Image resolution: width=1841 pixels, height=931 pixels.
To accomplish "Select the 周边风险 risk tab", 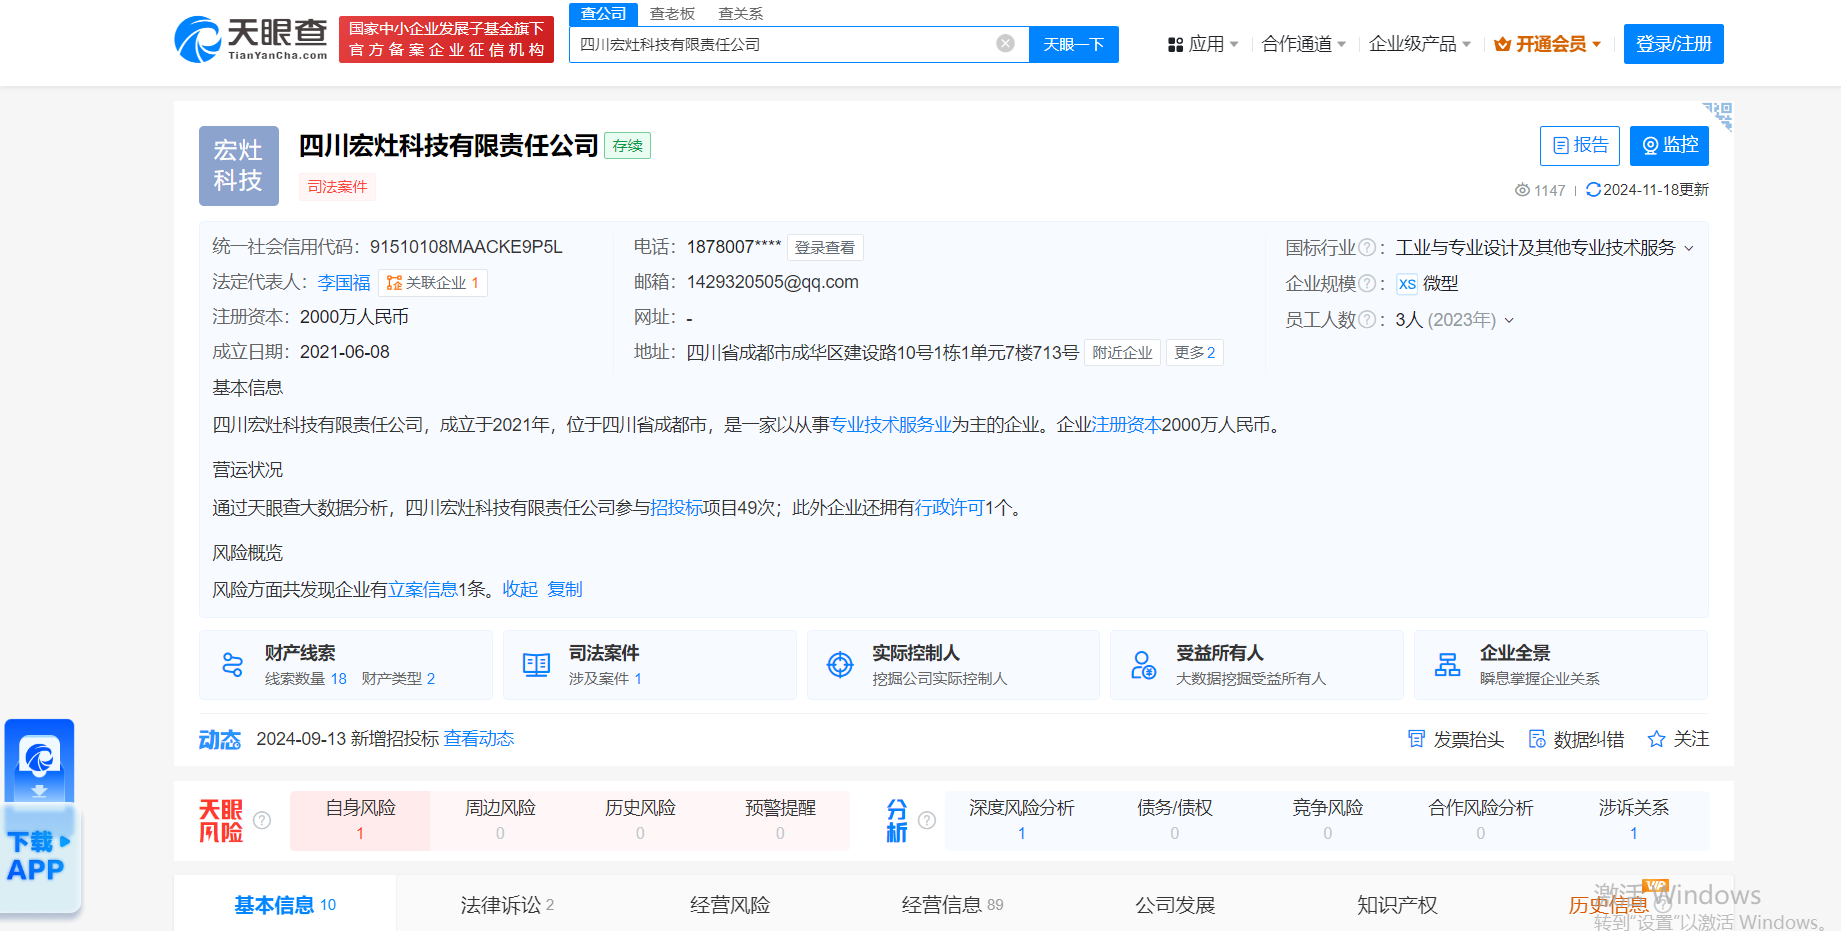I will point(500,820).
